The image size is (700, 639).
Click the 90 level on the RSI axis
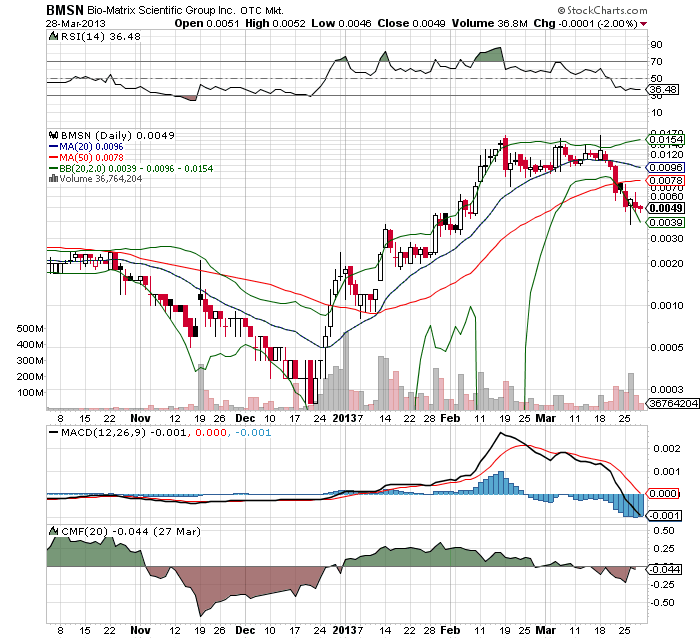(657, 44)
